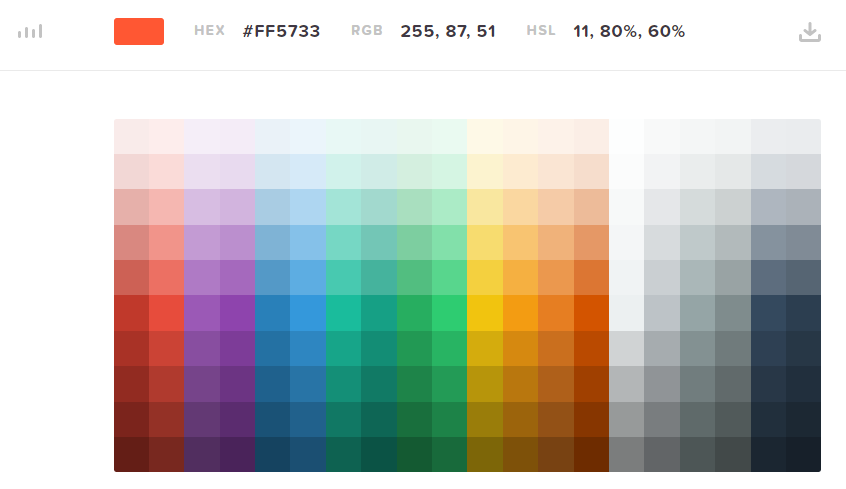The width and height of the screenshot is (846, 489).
Task: Click the HSL label
Action: (x=541, y=31)
